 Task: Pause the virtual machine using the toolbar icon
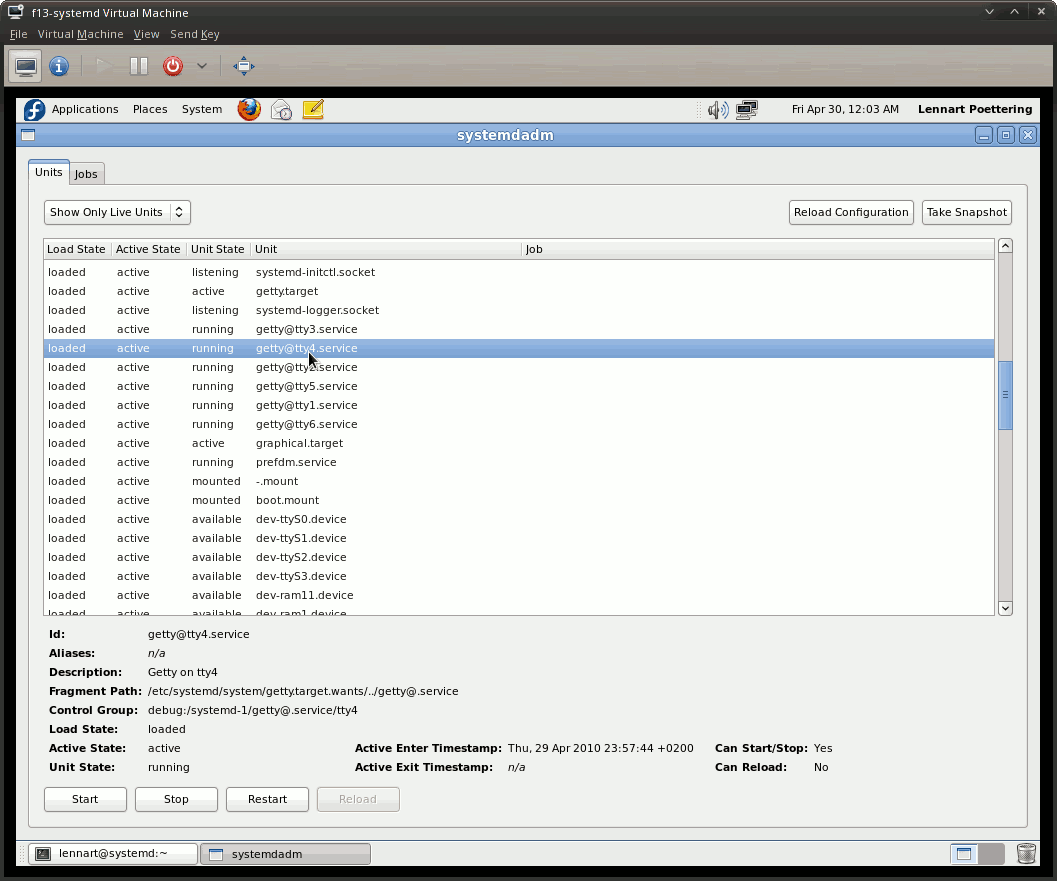coord(138,65)
